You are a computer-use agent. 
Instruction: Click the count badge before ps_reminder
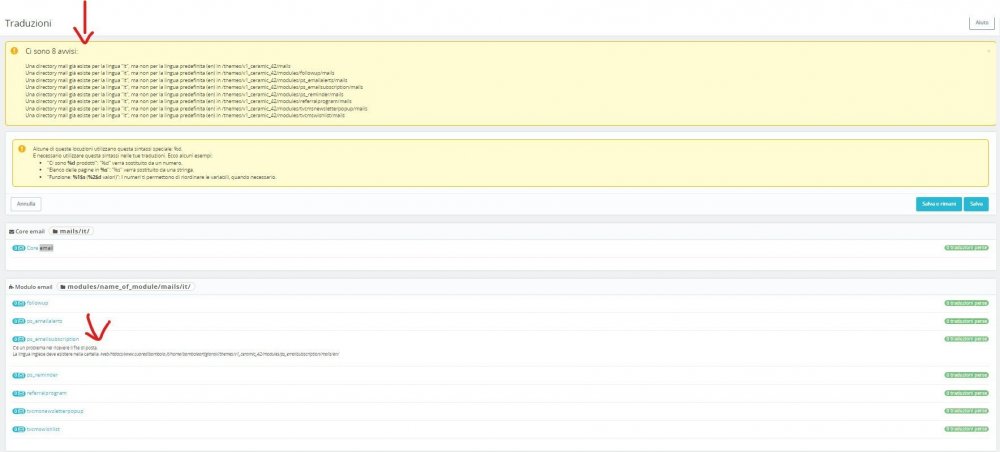point(19,375)
